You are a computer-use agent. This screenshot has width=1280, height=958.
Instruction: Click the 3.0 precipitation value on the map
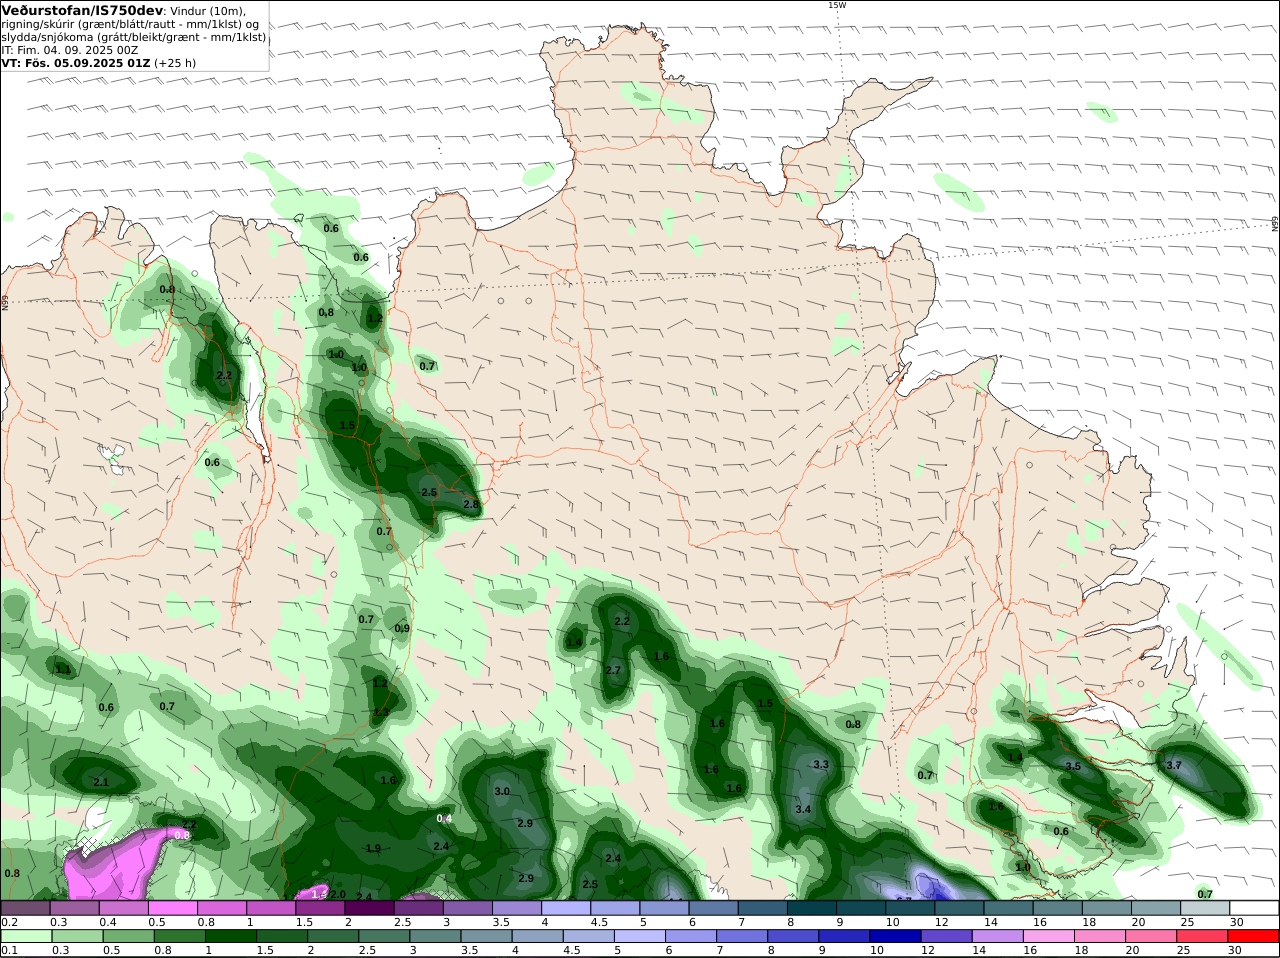(502, 791)
